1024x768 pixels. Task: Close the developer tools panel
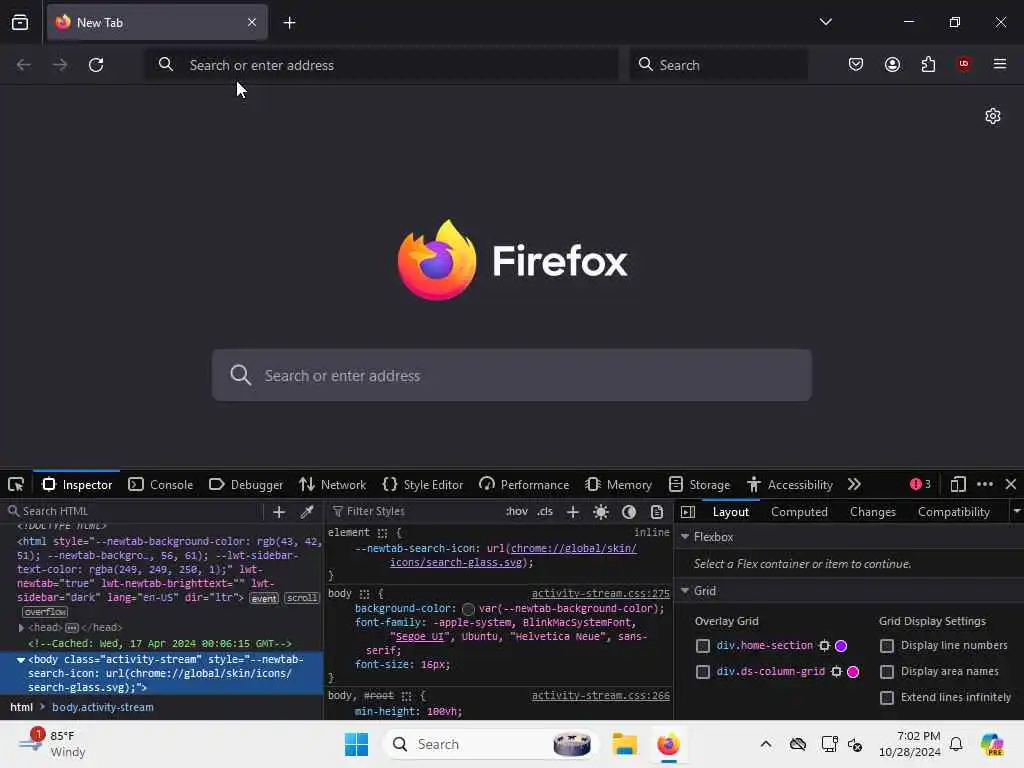coord(1011,485)
